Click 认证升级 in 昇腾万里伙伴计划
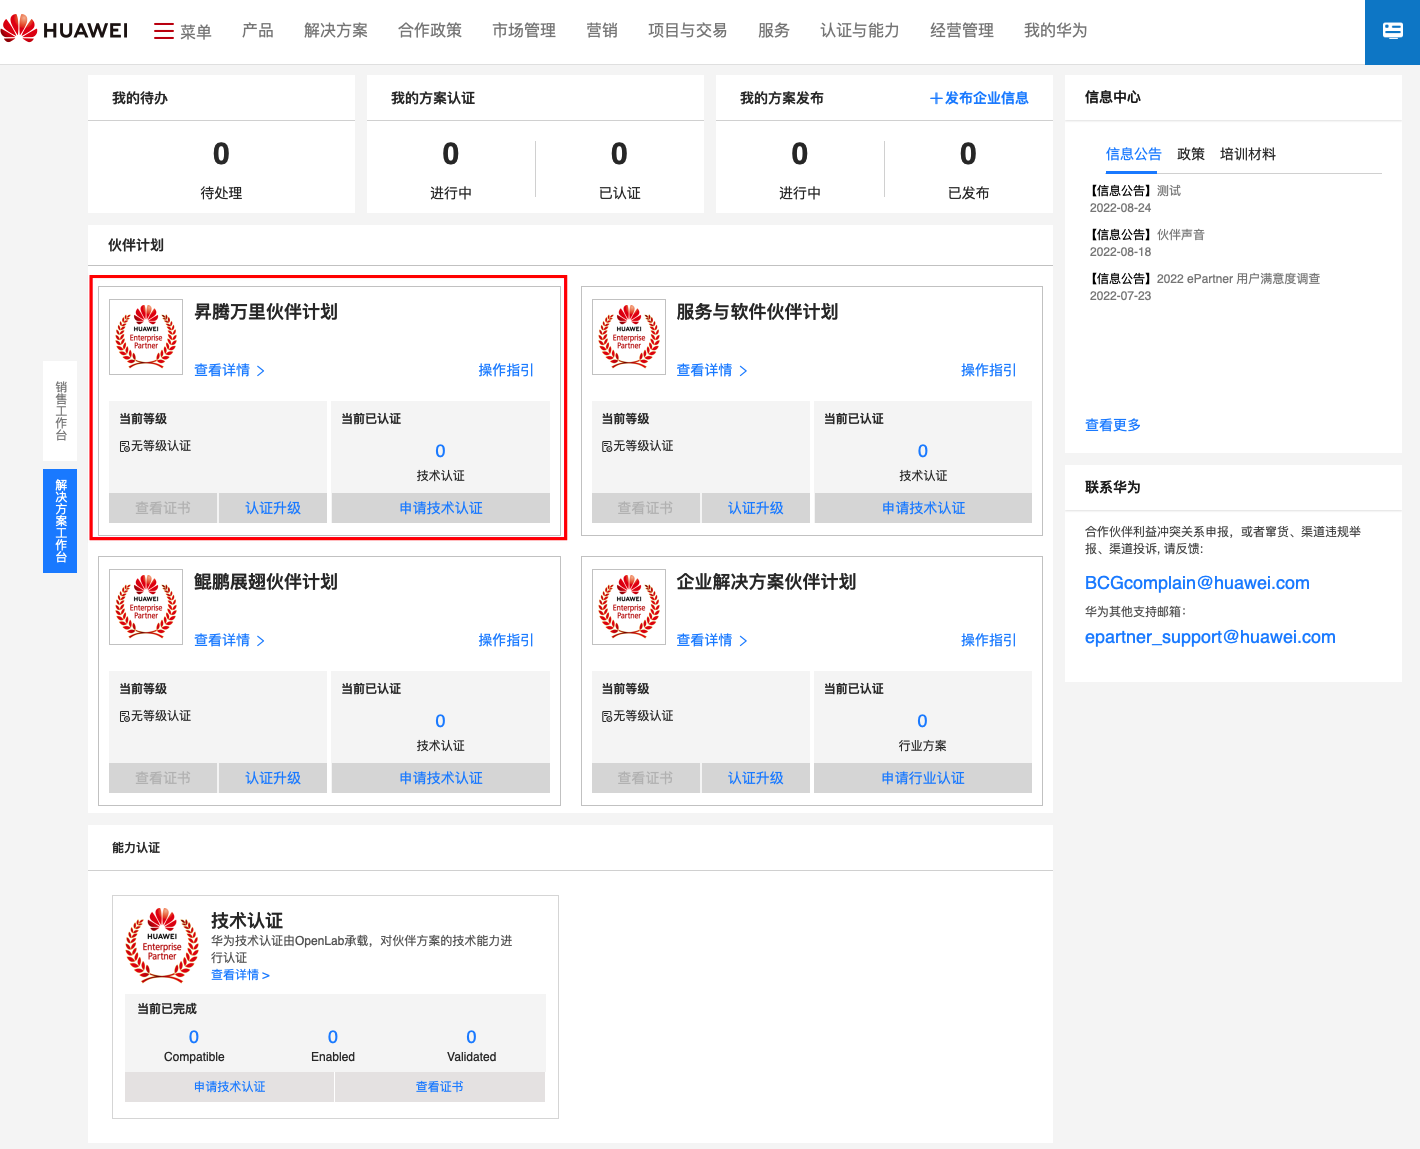Image resolution: width=1420 pixels, height=1149 pixels. pyautogui.click(x=273, y=508)
